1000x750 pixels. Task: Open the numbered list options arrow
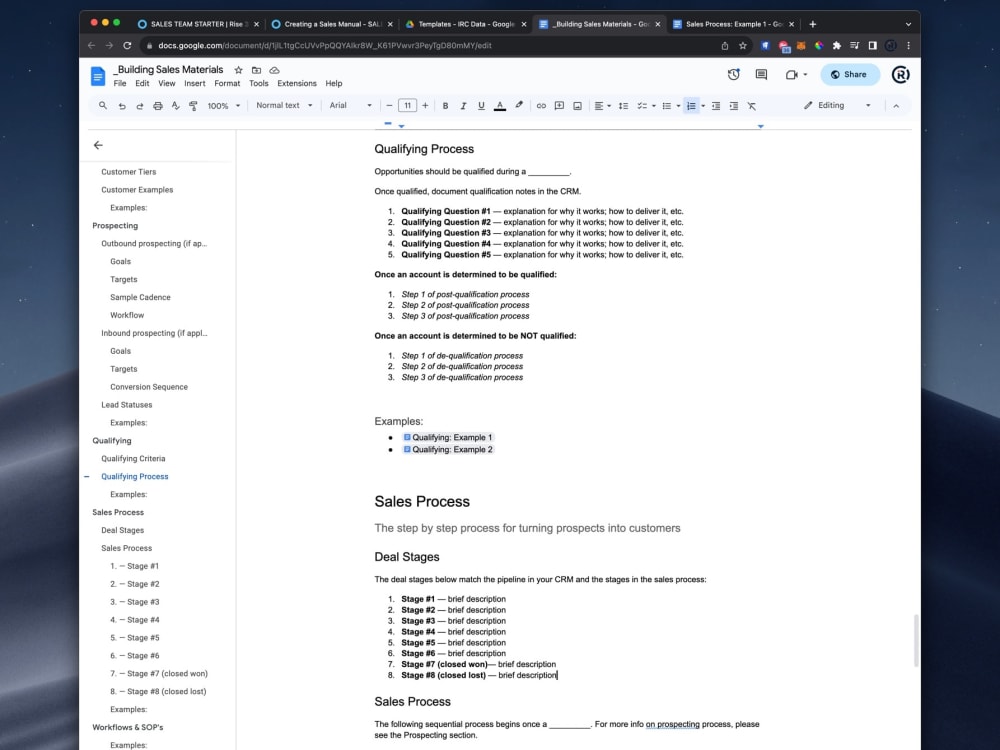tap(703, 106)
